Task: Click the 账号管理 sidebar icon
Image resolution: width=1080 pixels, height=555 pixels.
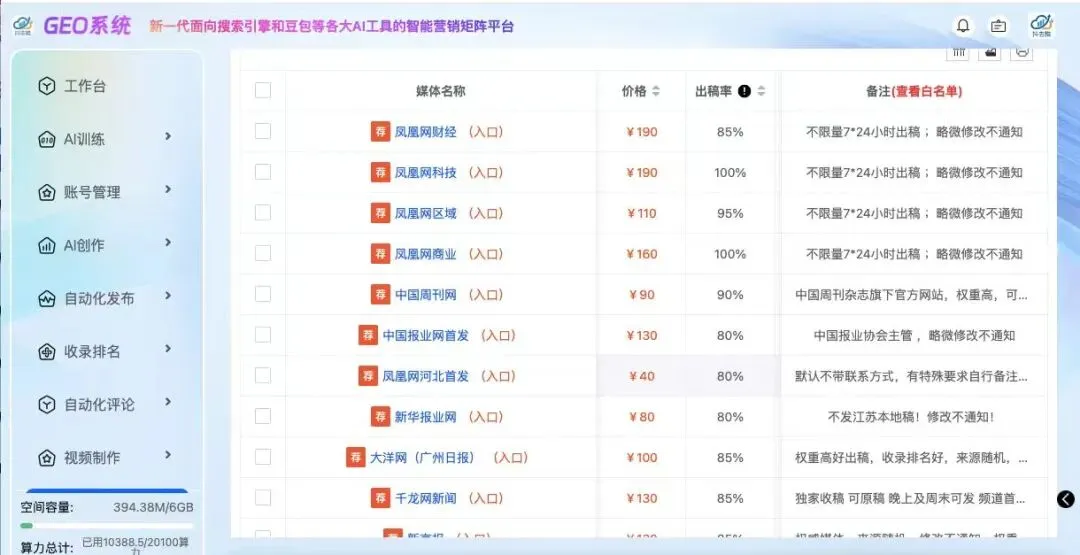Action: click(46, 193)
